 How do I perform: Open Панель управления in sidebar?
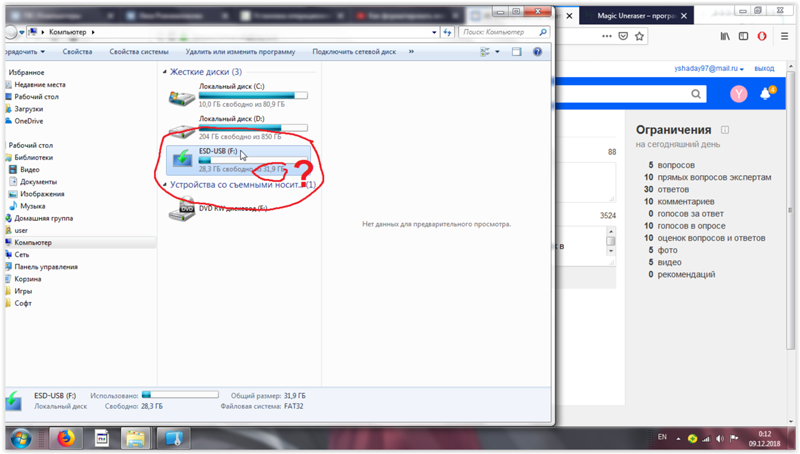pyautogui.click(x=46, y=267)
